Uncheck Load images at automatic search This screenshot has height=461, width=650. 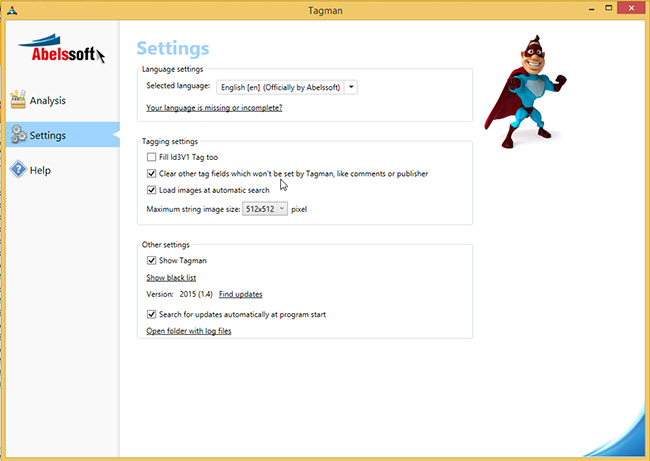point(152,190)
